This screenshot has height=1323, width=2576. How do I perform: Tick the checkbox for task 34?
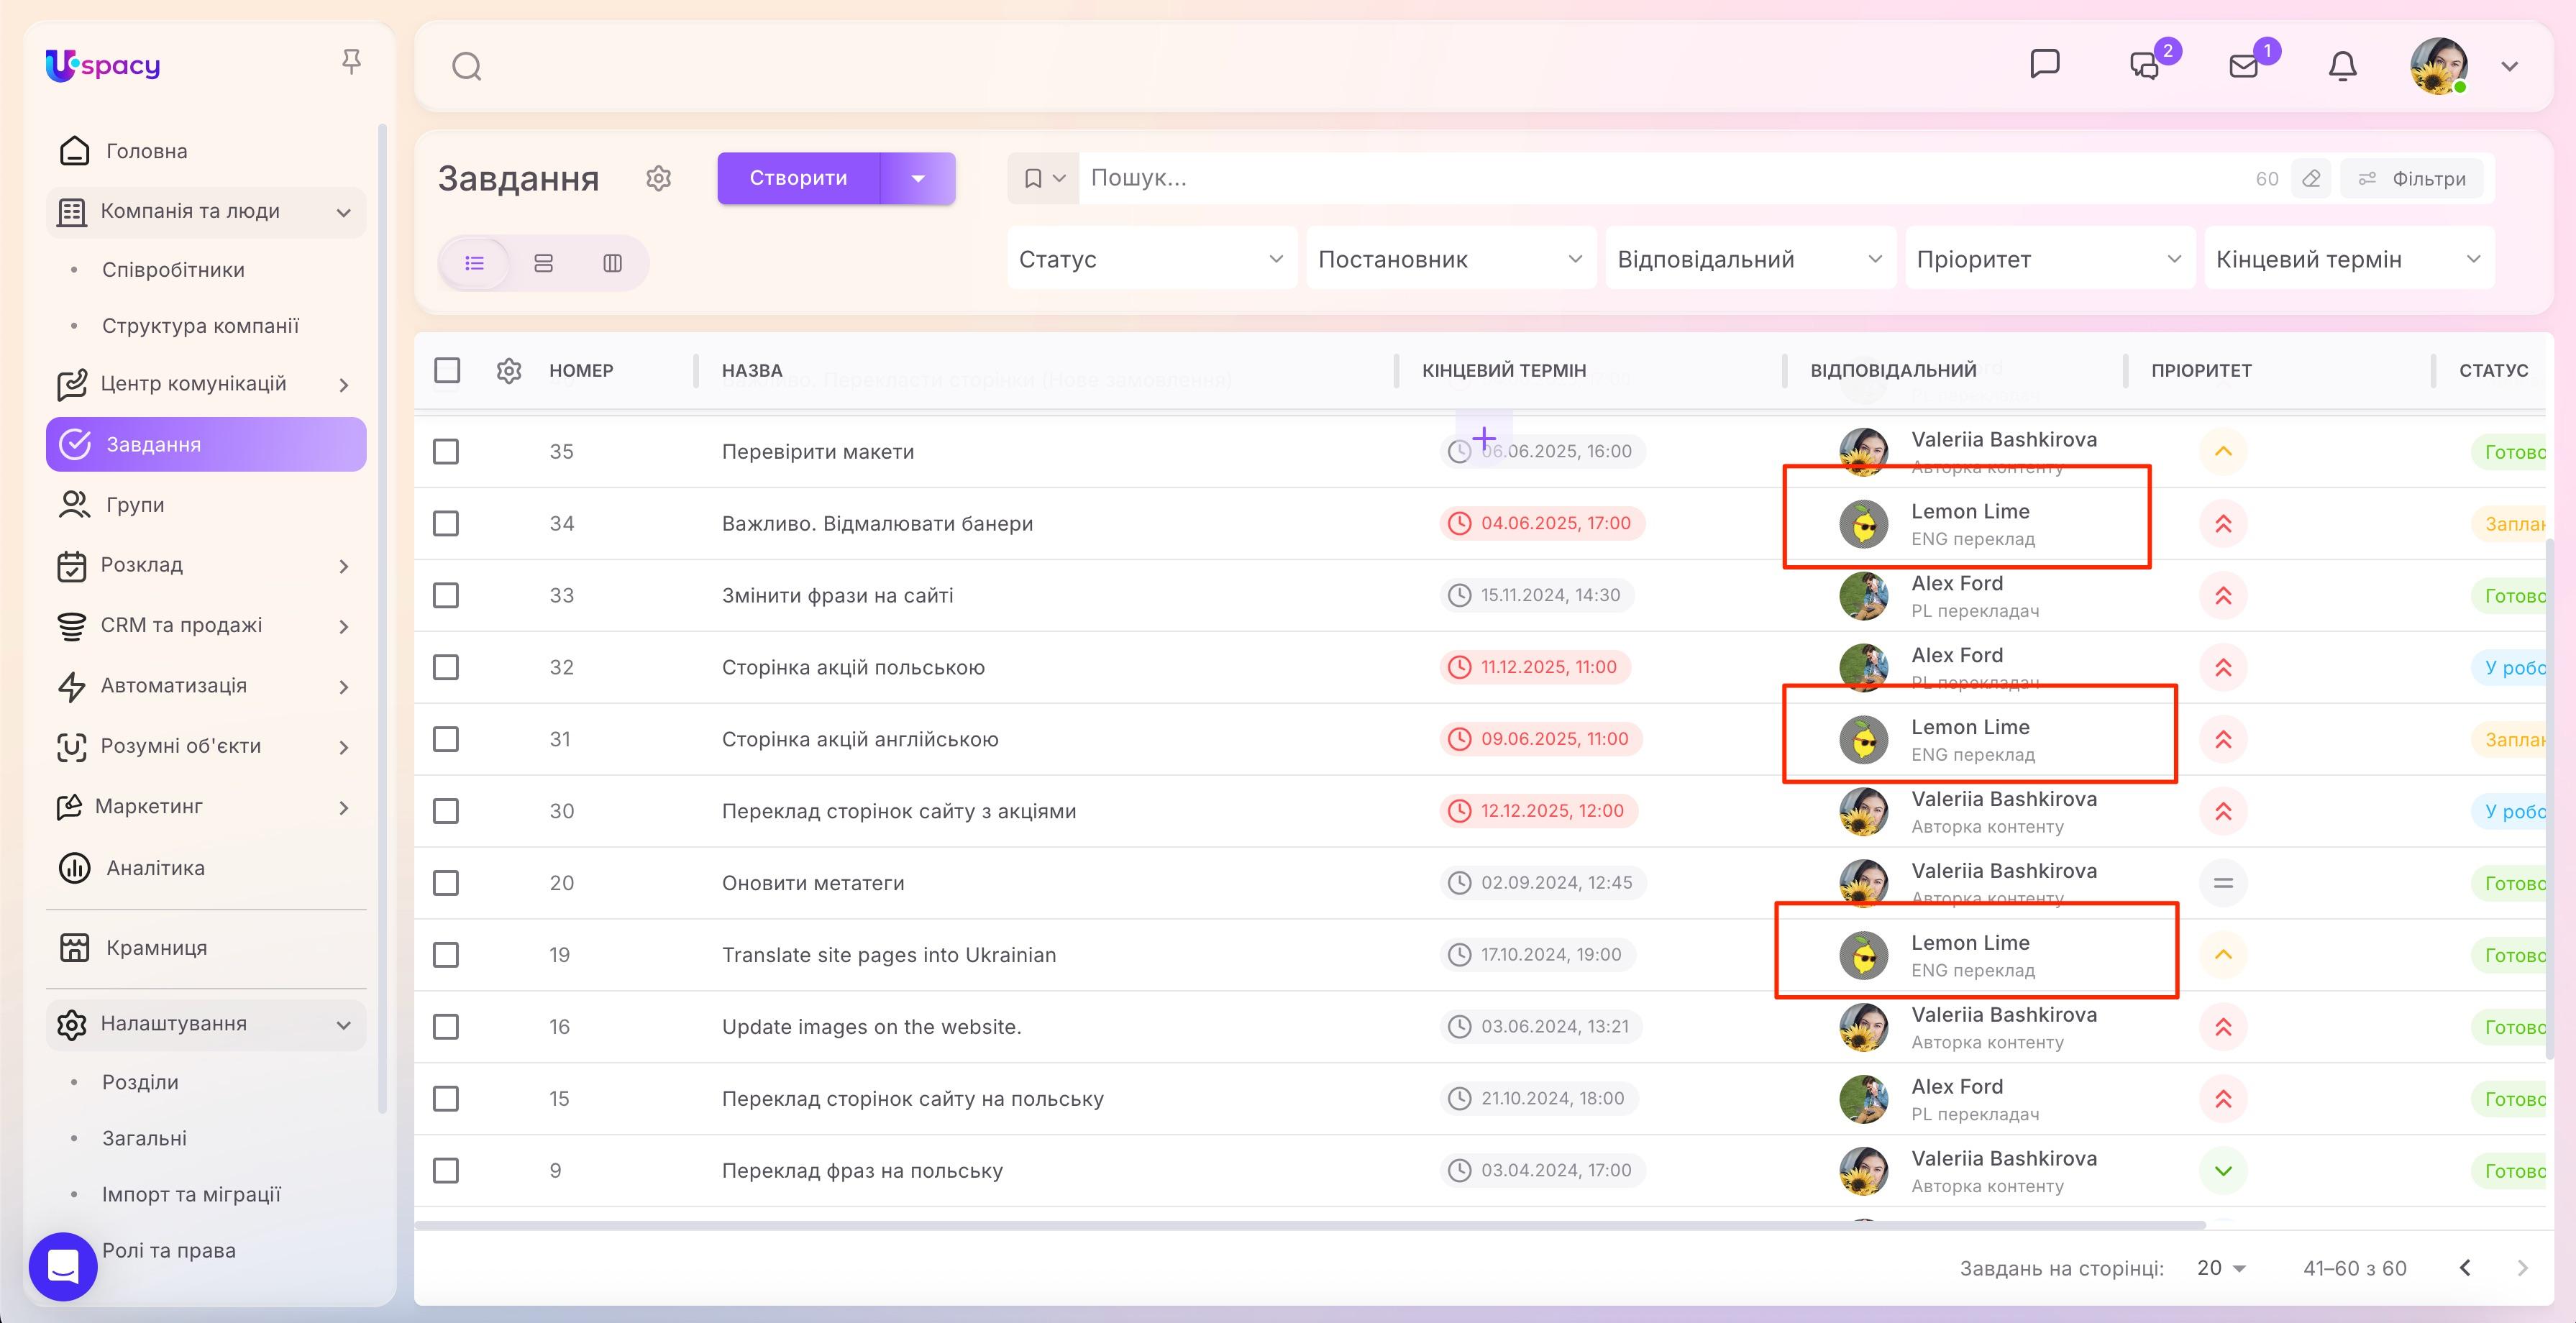(446, 523)
